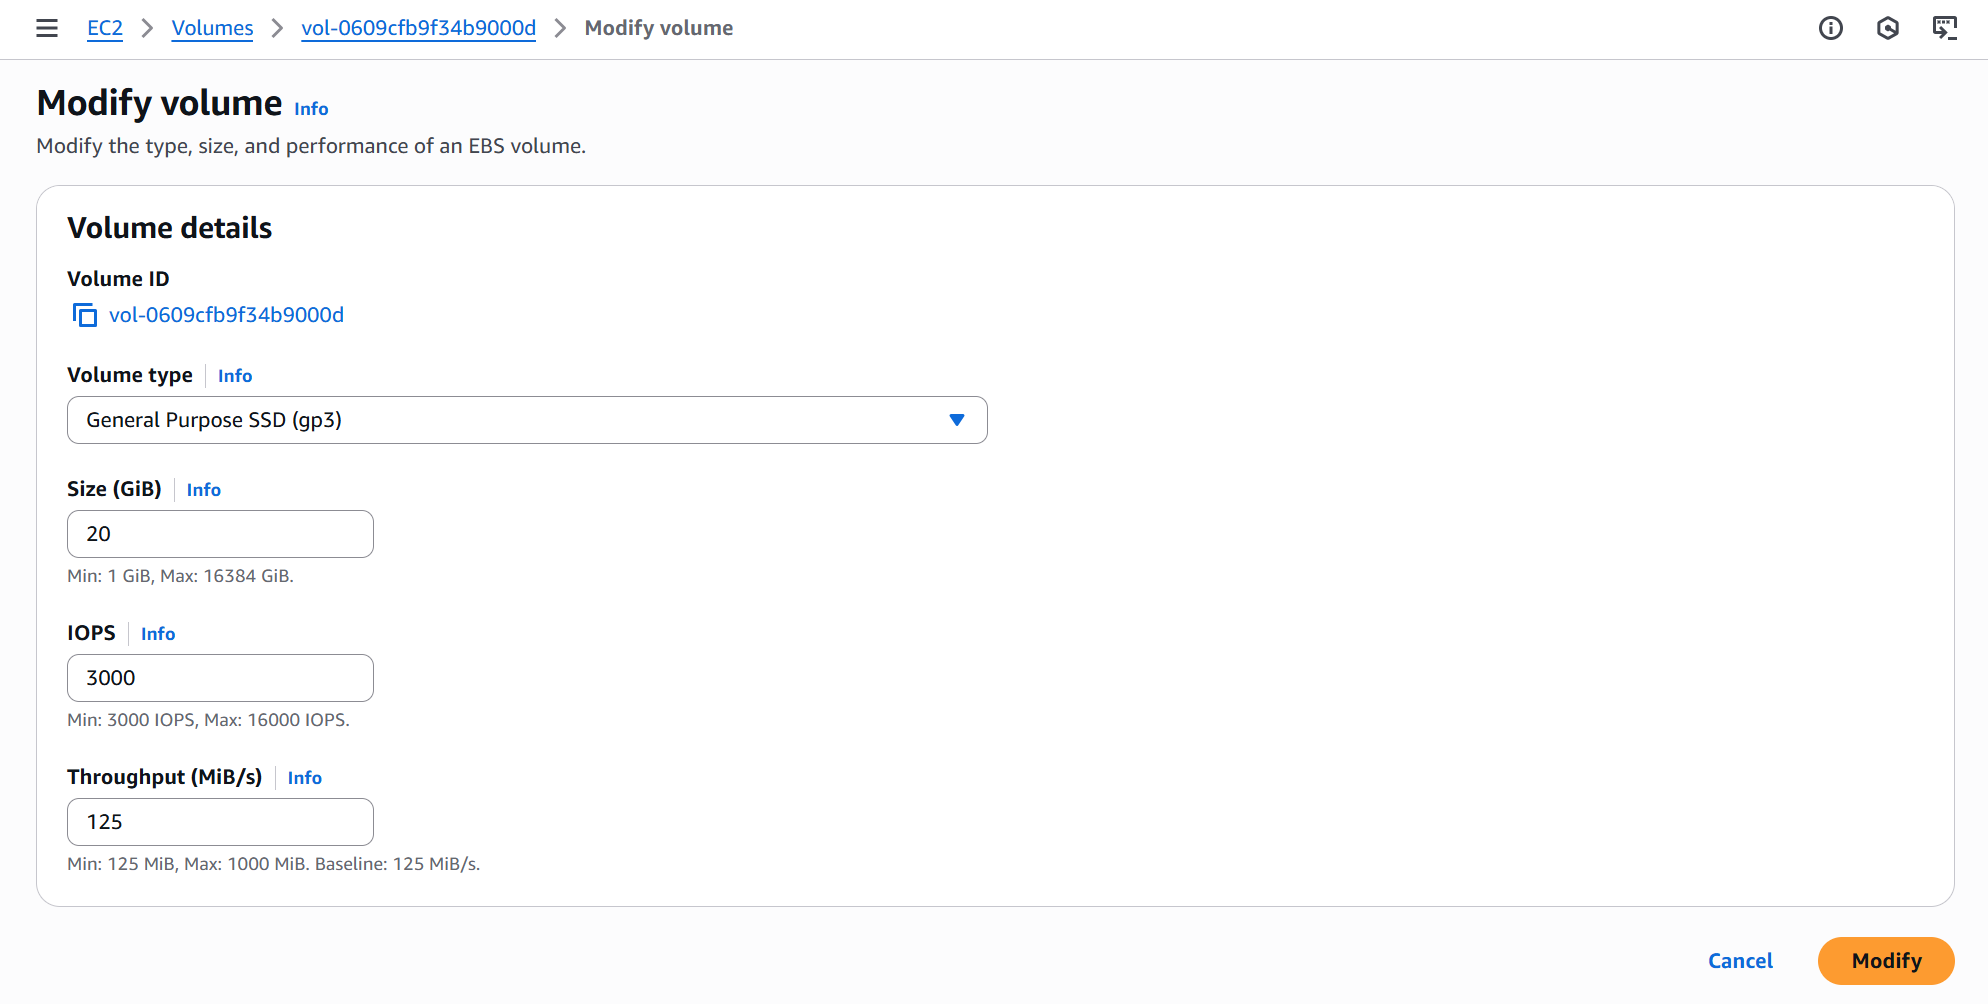Open vol-0609cfb9f34b9000d in the breadcrumb

(x=418, y=28)
